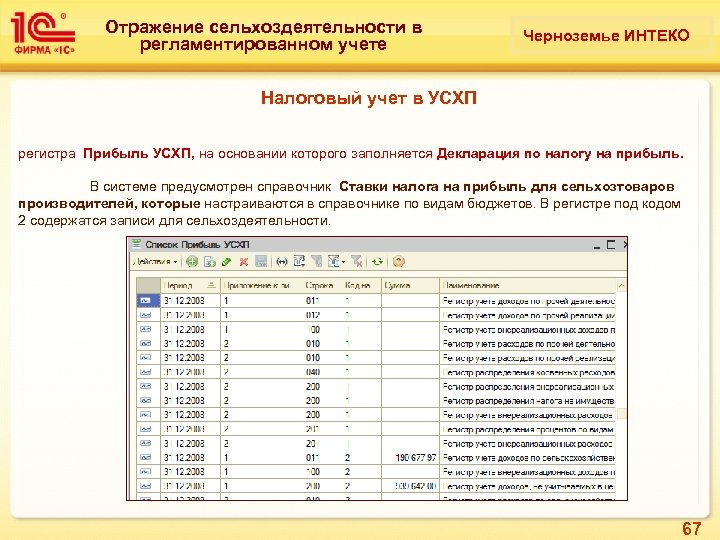Maximize the Список Прибыль УСХП window
720x540 pixels.
[x=611, y=245]
